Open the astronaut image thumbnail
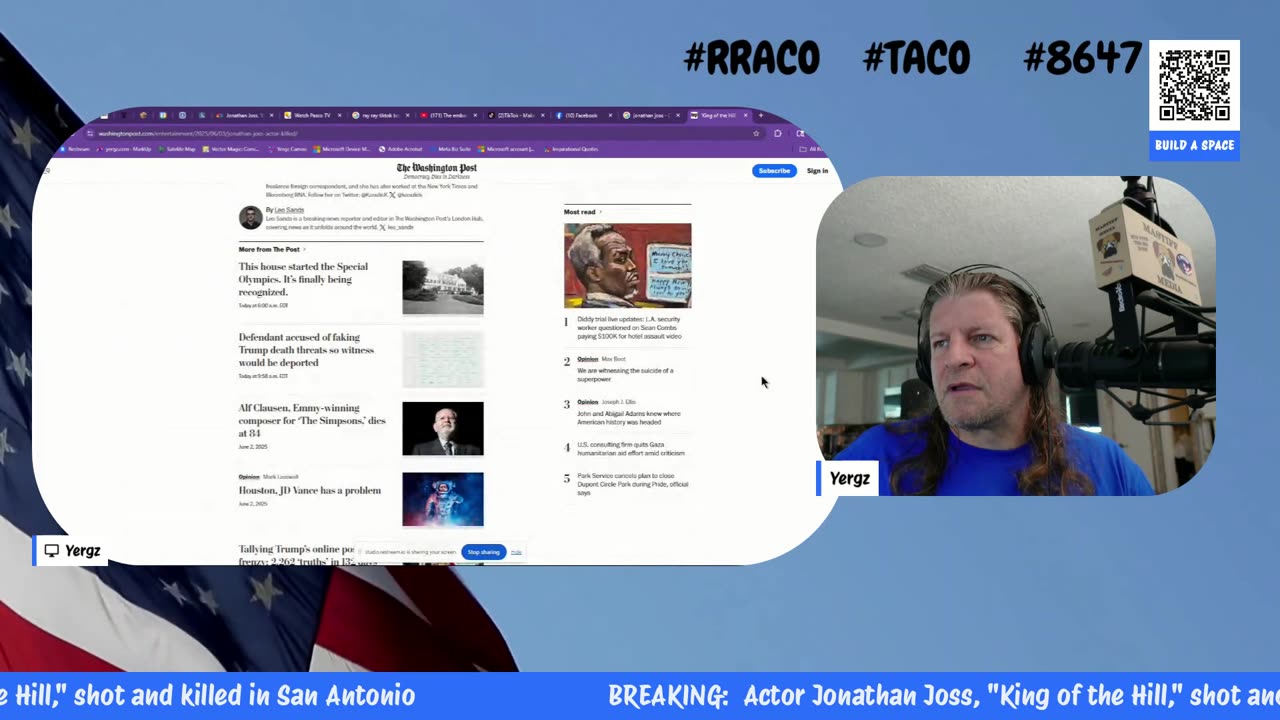The height and width of the screenshot is (720, 1280). [x=443, y=499]
